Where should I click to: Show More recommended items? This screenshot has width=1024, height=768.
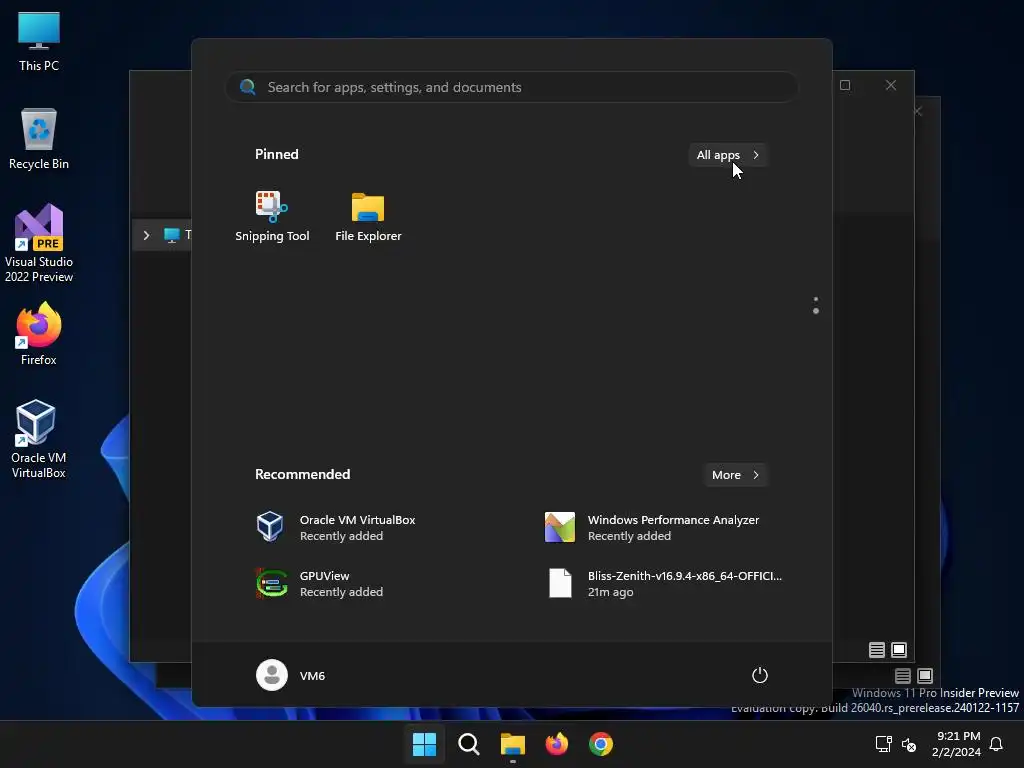(x=735, y=475)
